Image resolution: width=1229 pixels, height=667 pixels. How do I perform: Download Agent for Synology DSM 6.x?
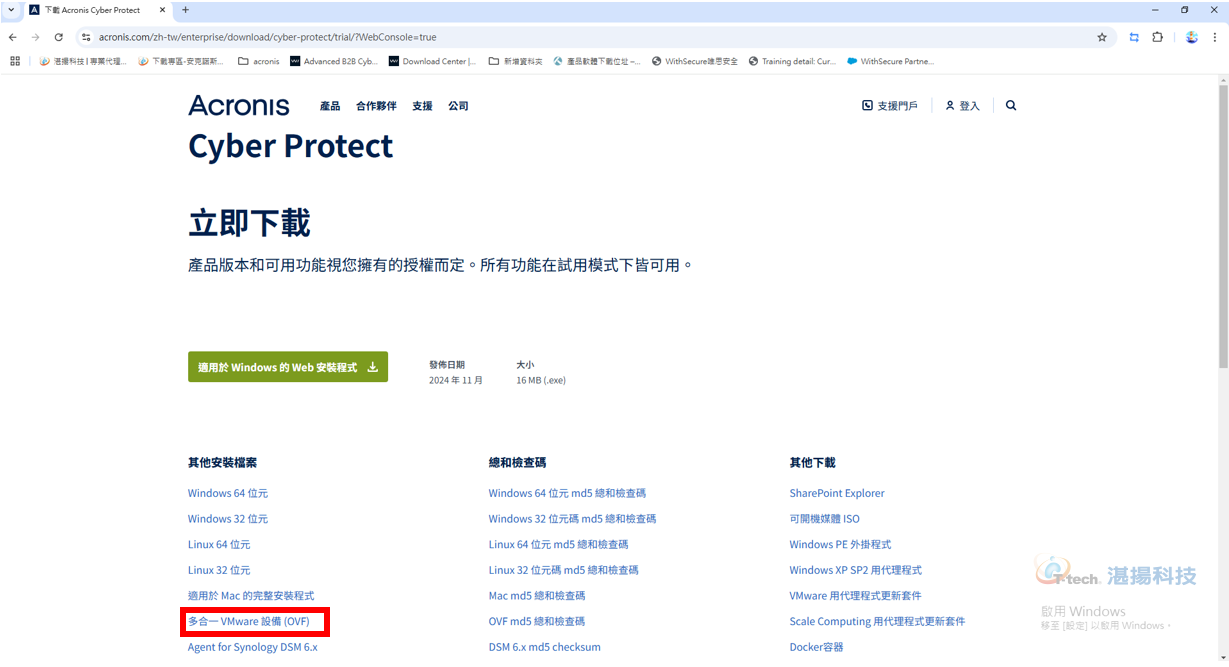tap(253, 647)
